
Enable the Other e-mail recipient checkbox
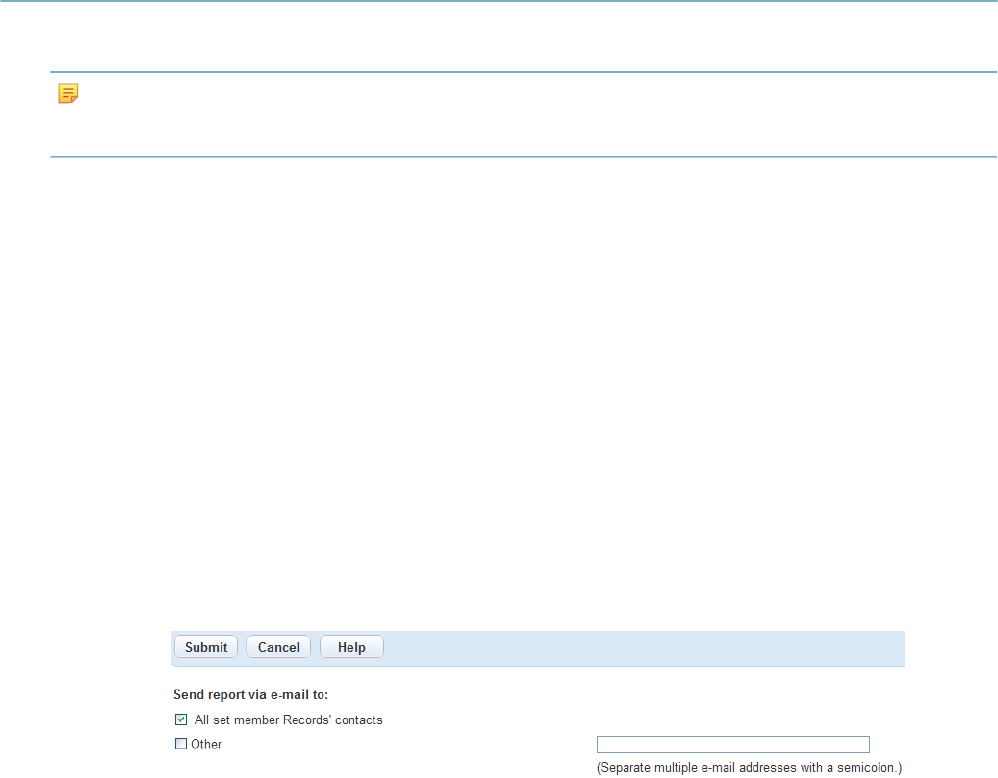181,744
